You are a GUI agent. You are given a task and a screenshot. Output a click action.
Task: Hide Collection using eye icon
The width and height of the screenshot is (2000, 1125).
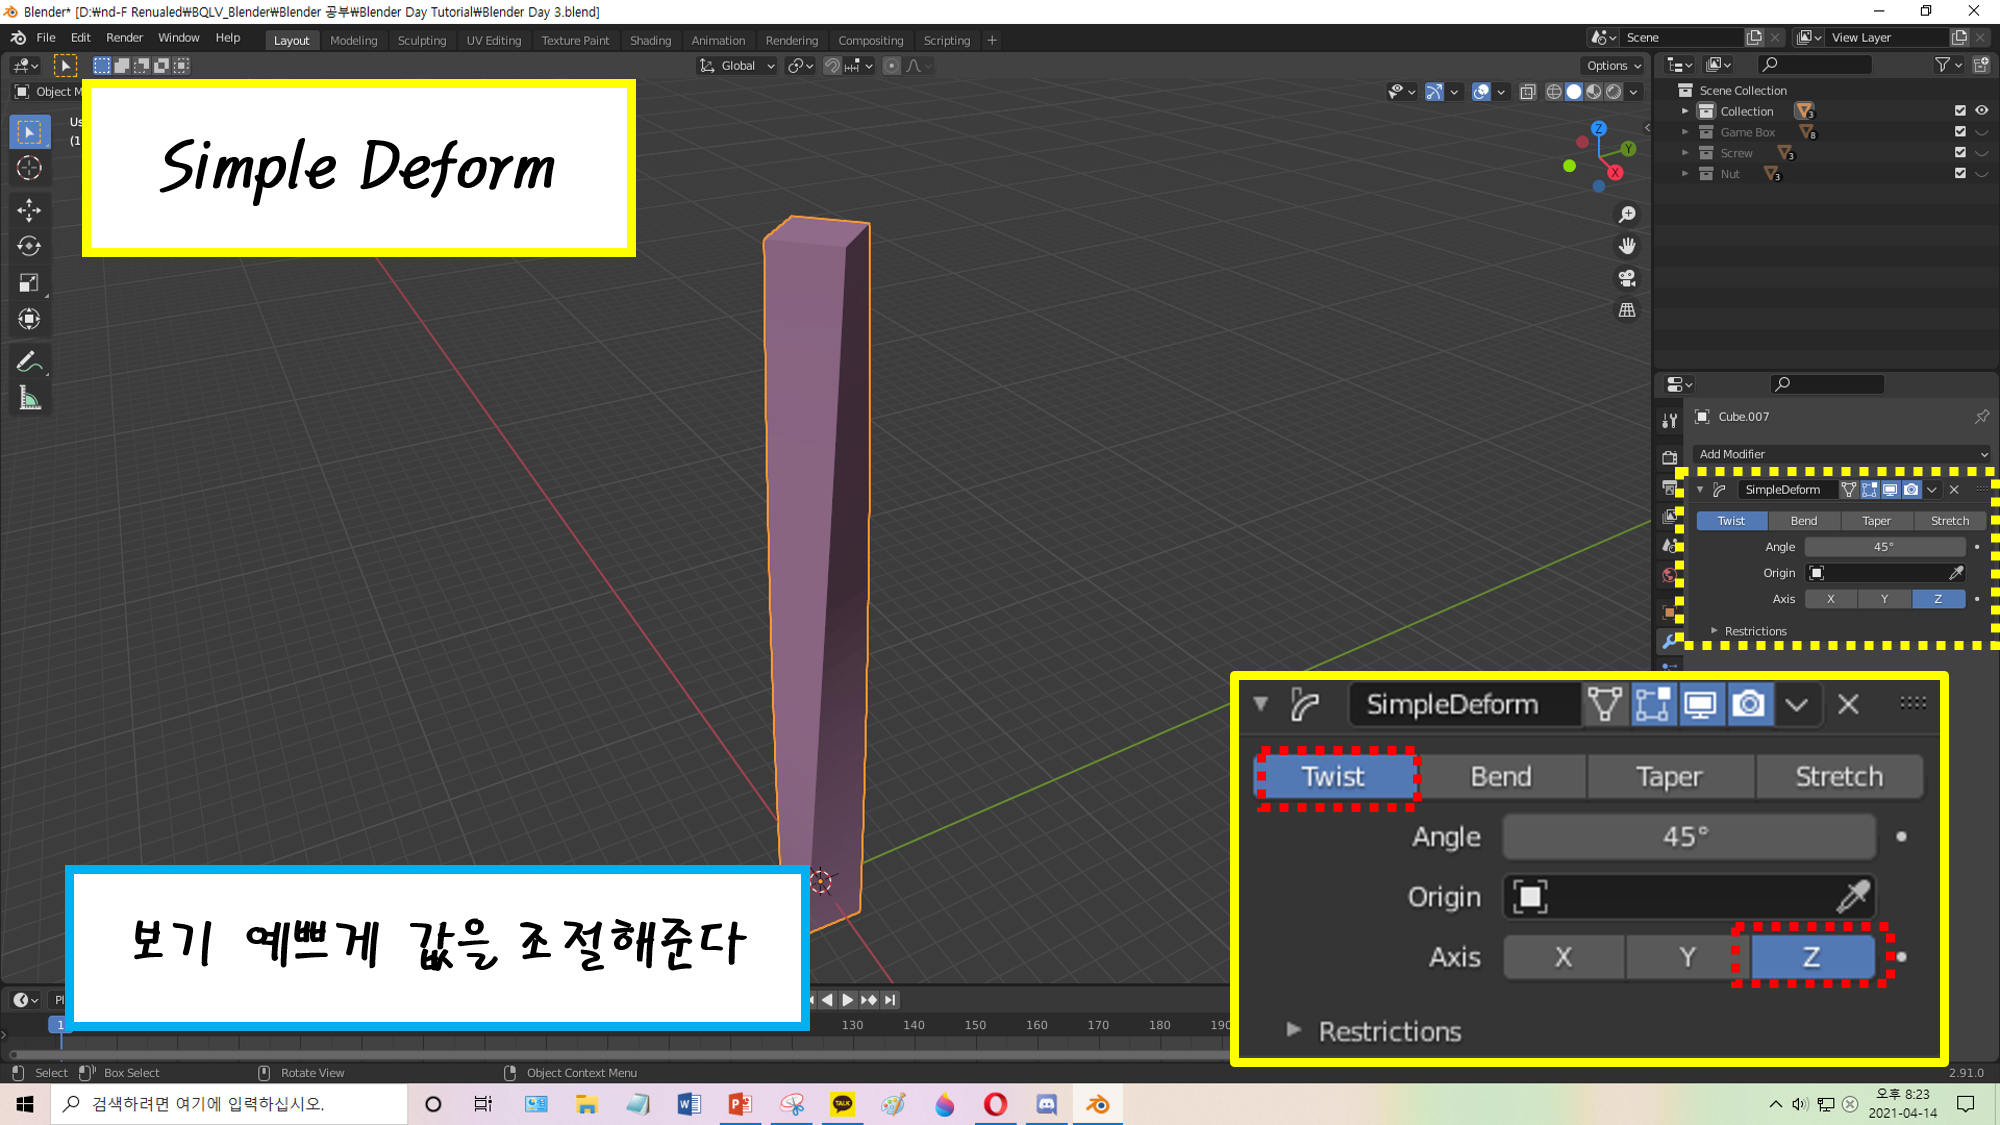coord(1981,111)
